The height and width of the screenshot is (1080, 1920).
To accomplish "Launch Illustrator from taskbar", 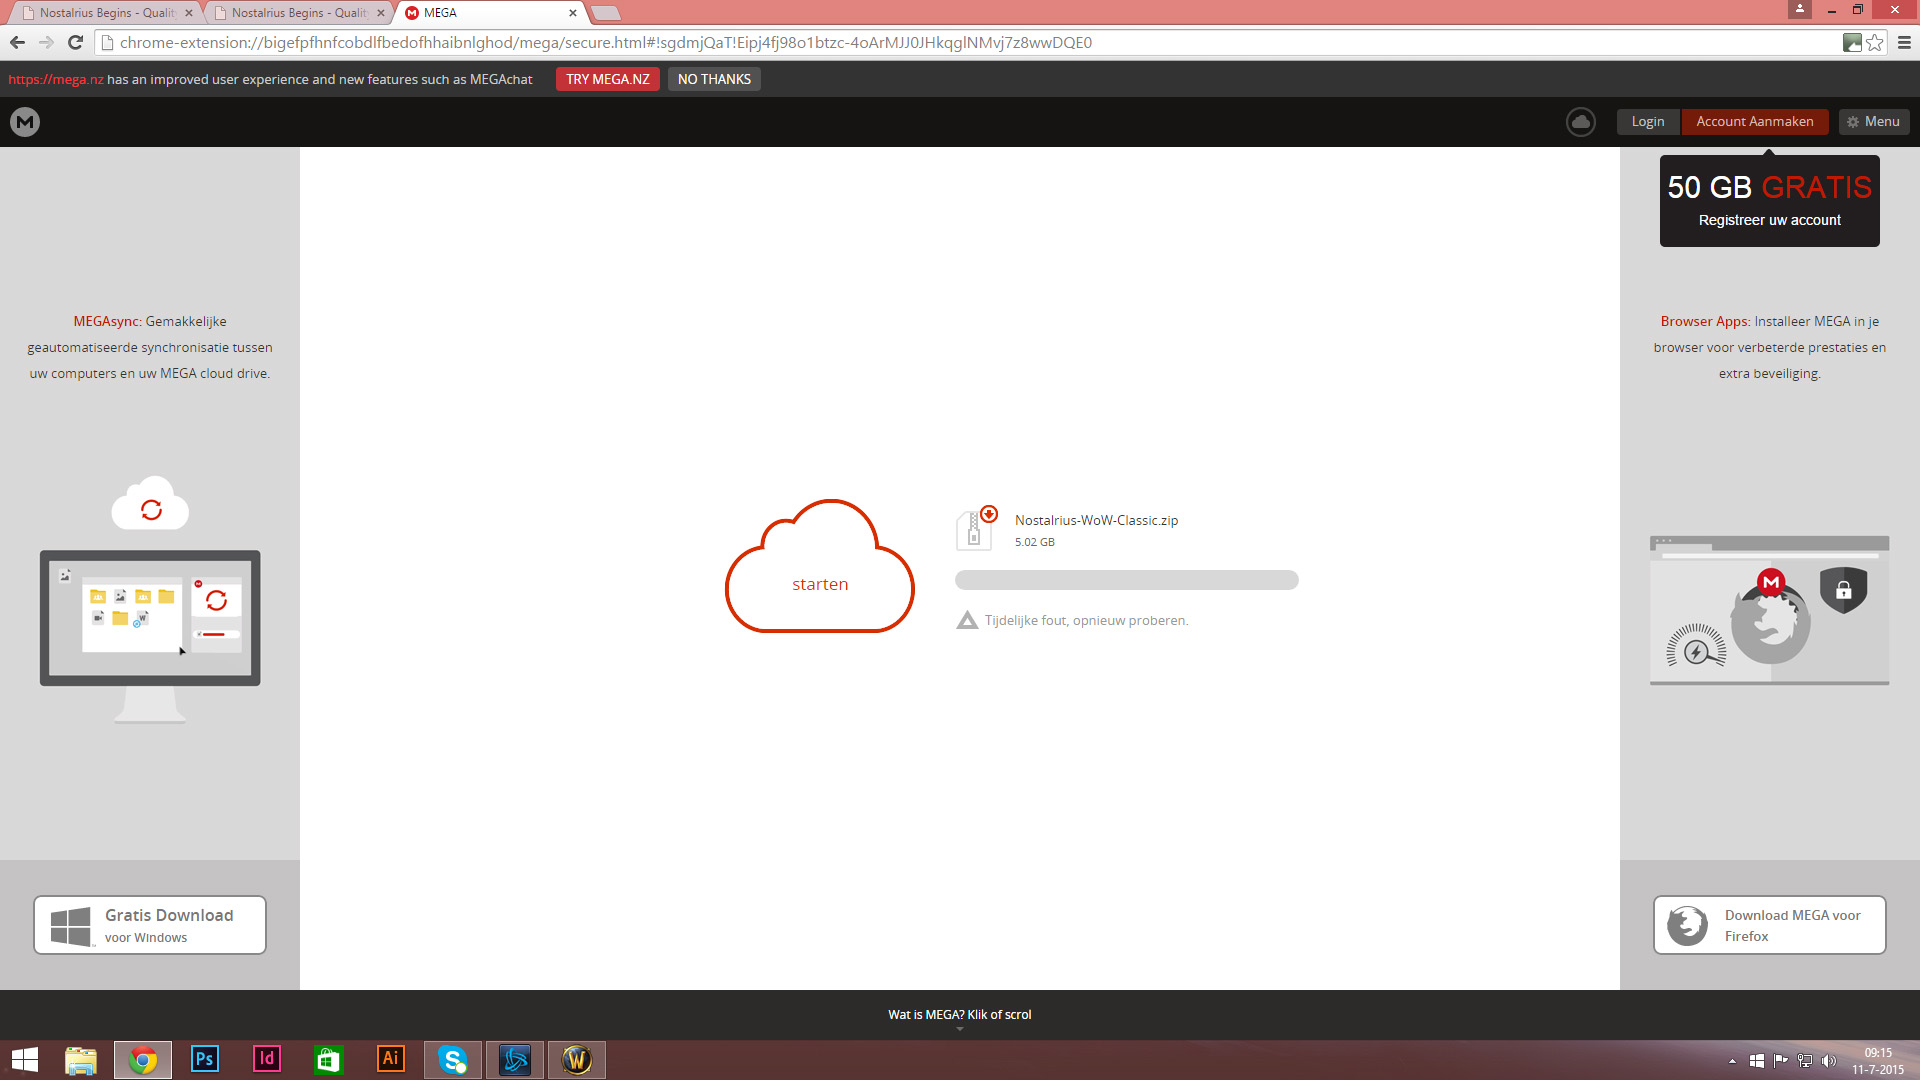I will pyautogui.click(x=391, y=1060).
